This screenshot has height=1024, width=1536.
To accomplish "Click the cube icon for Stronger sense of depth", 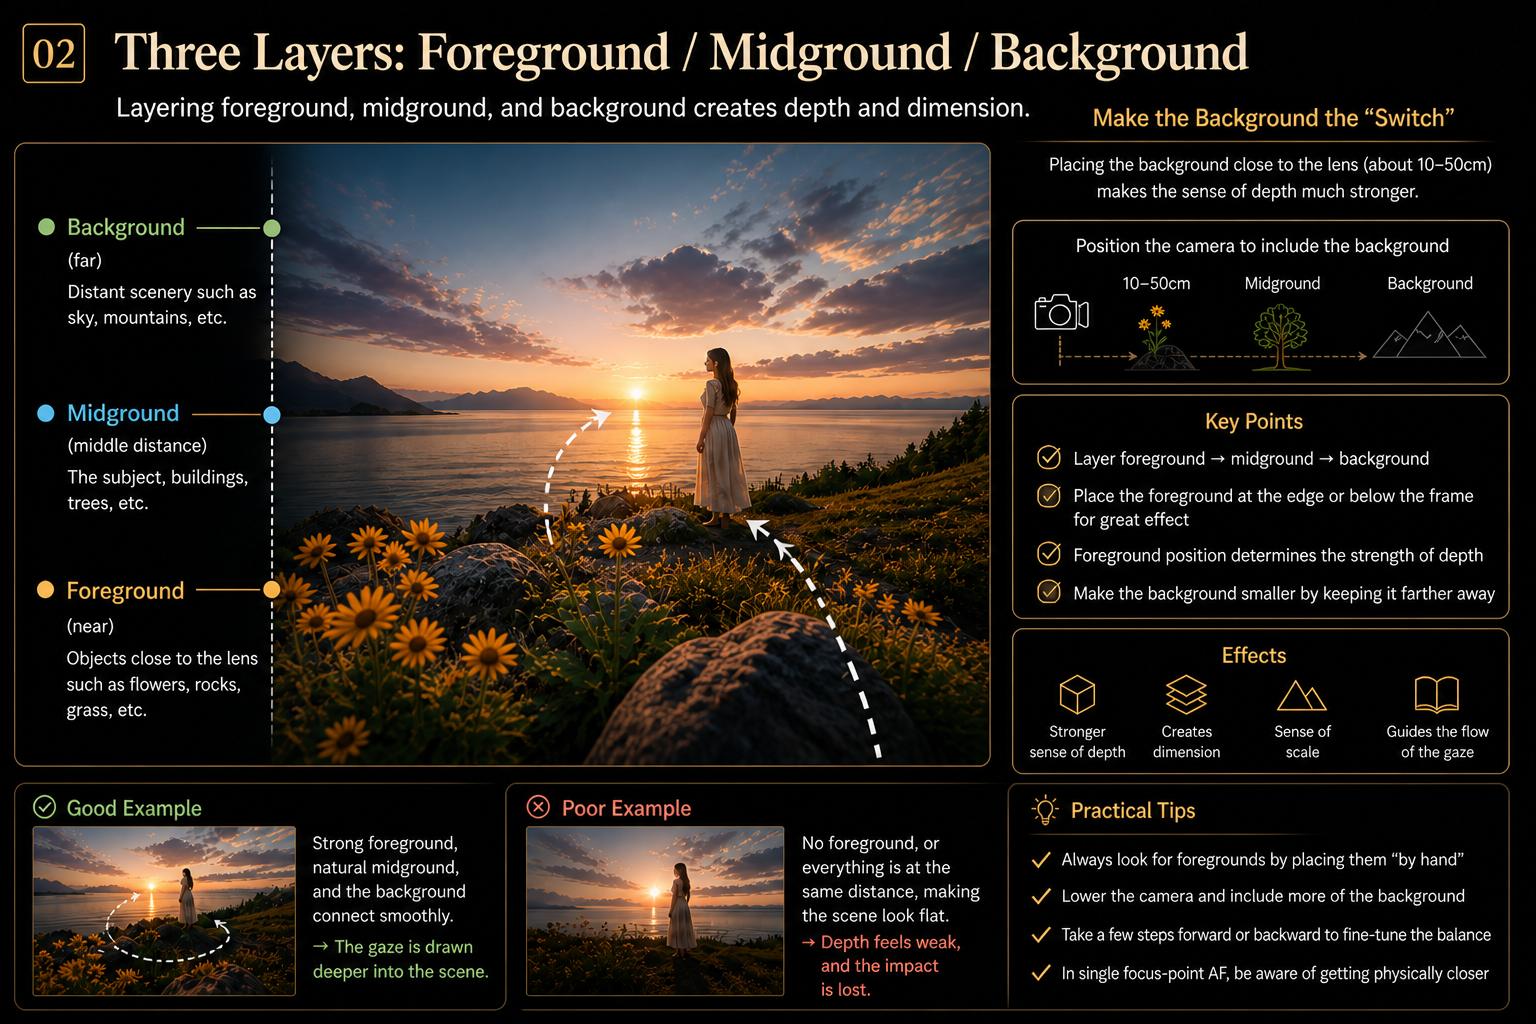I will click(x=1077, y=694).
